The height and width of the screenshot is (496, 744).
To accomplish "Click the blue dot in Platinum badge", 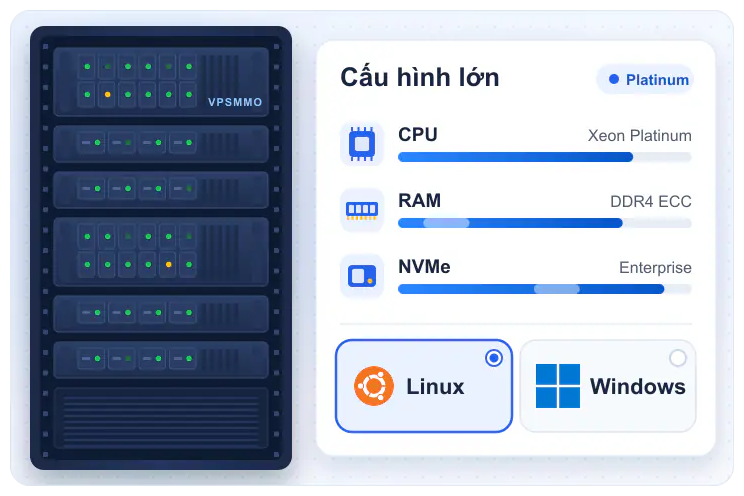I will point(614,79).
